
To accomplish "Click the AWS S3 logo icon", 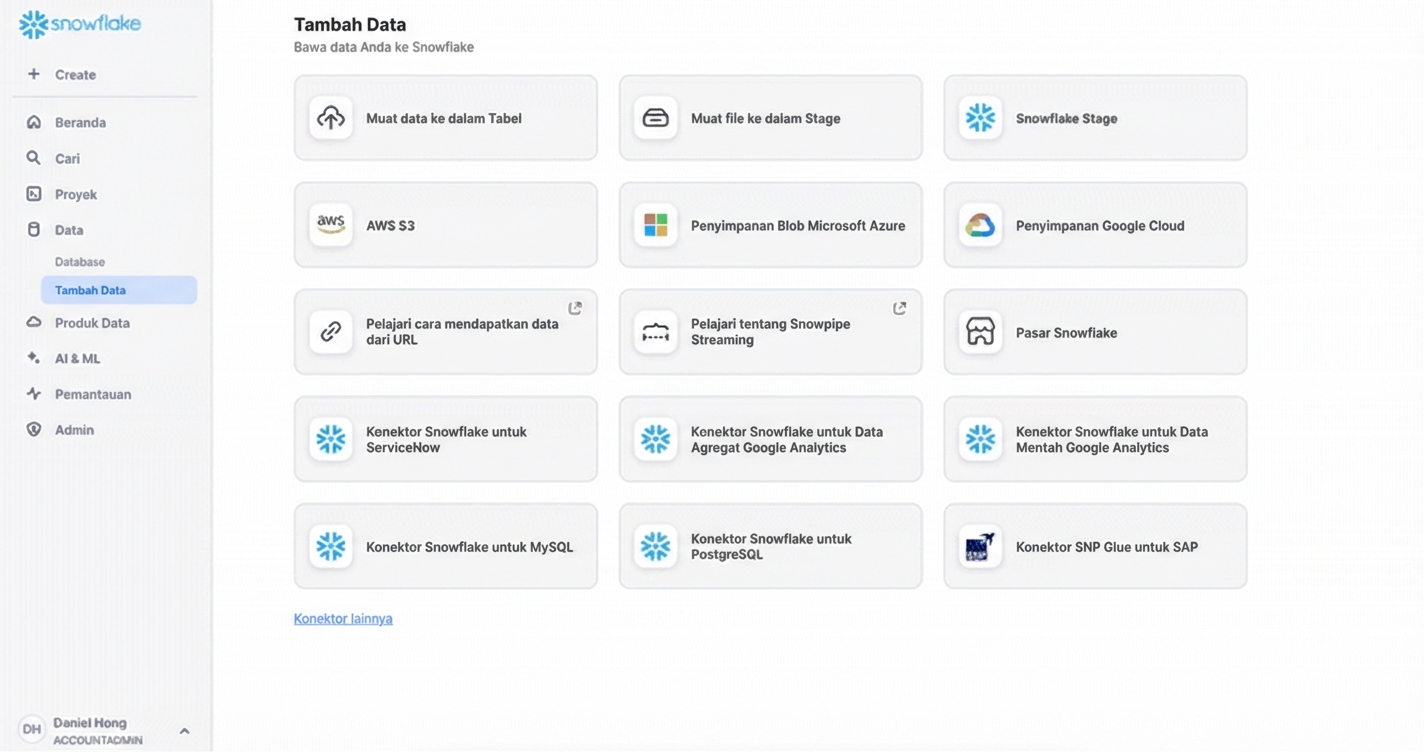I will [331, 225].
